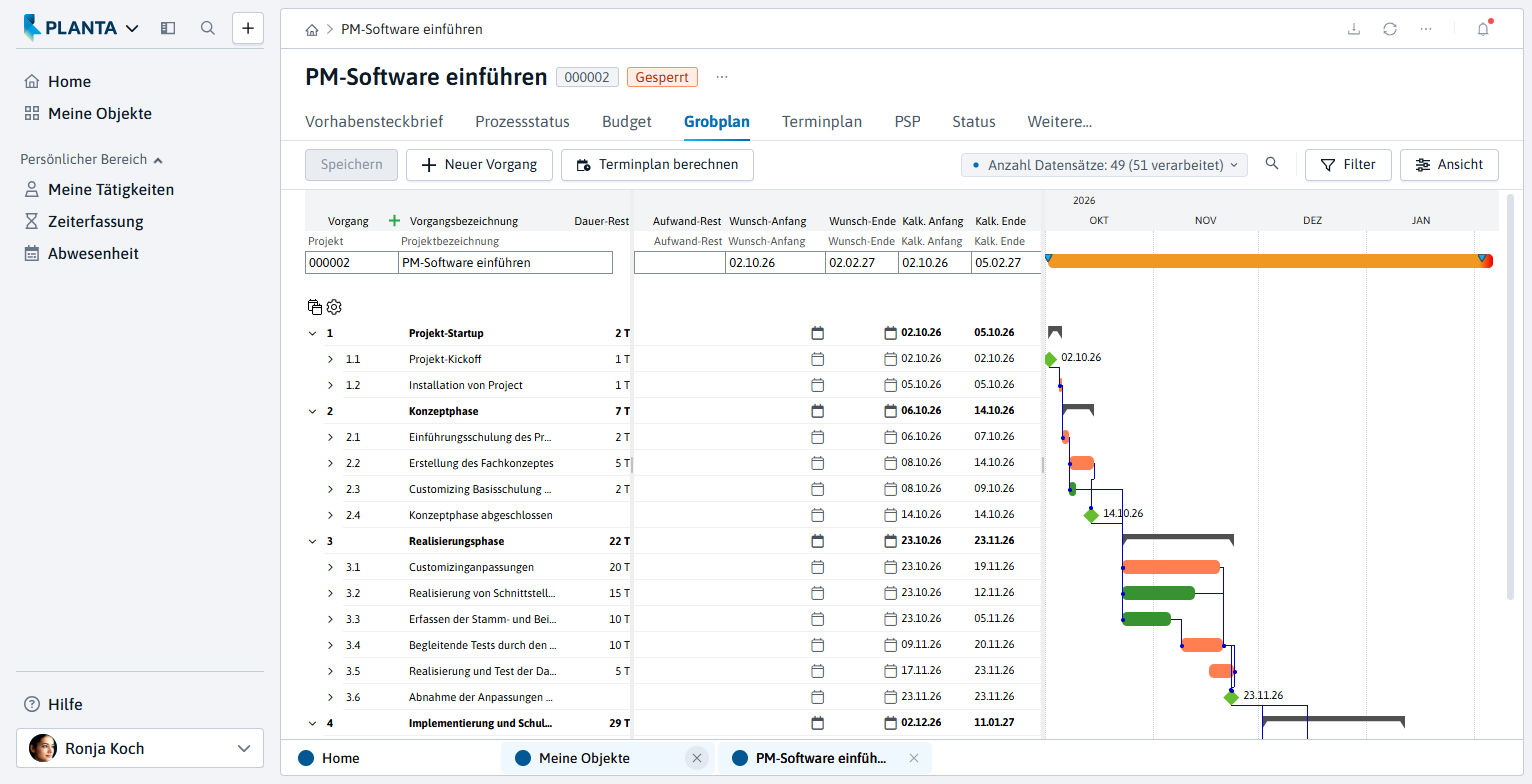Switch to the Terminplan tab

click(822, 122)
